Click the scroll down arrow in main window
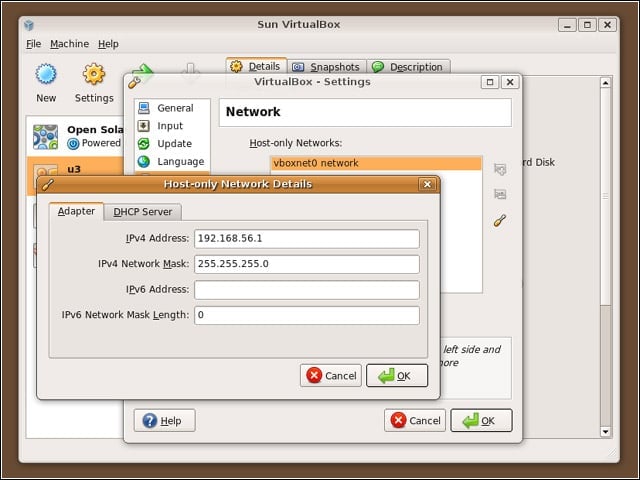Image resolution: width=640 pixels, height=480 pixels. point(605,431)
